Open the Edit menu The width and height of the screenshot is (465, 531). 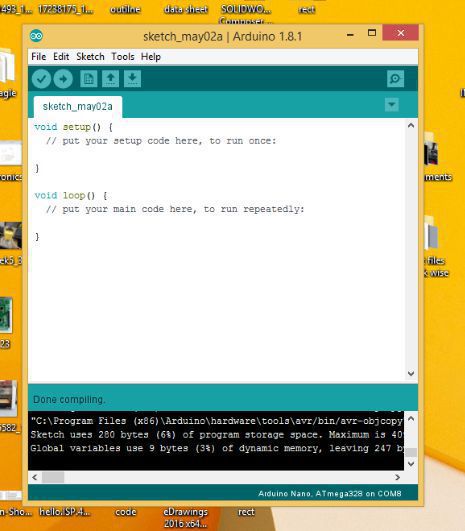point(61,57)
